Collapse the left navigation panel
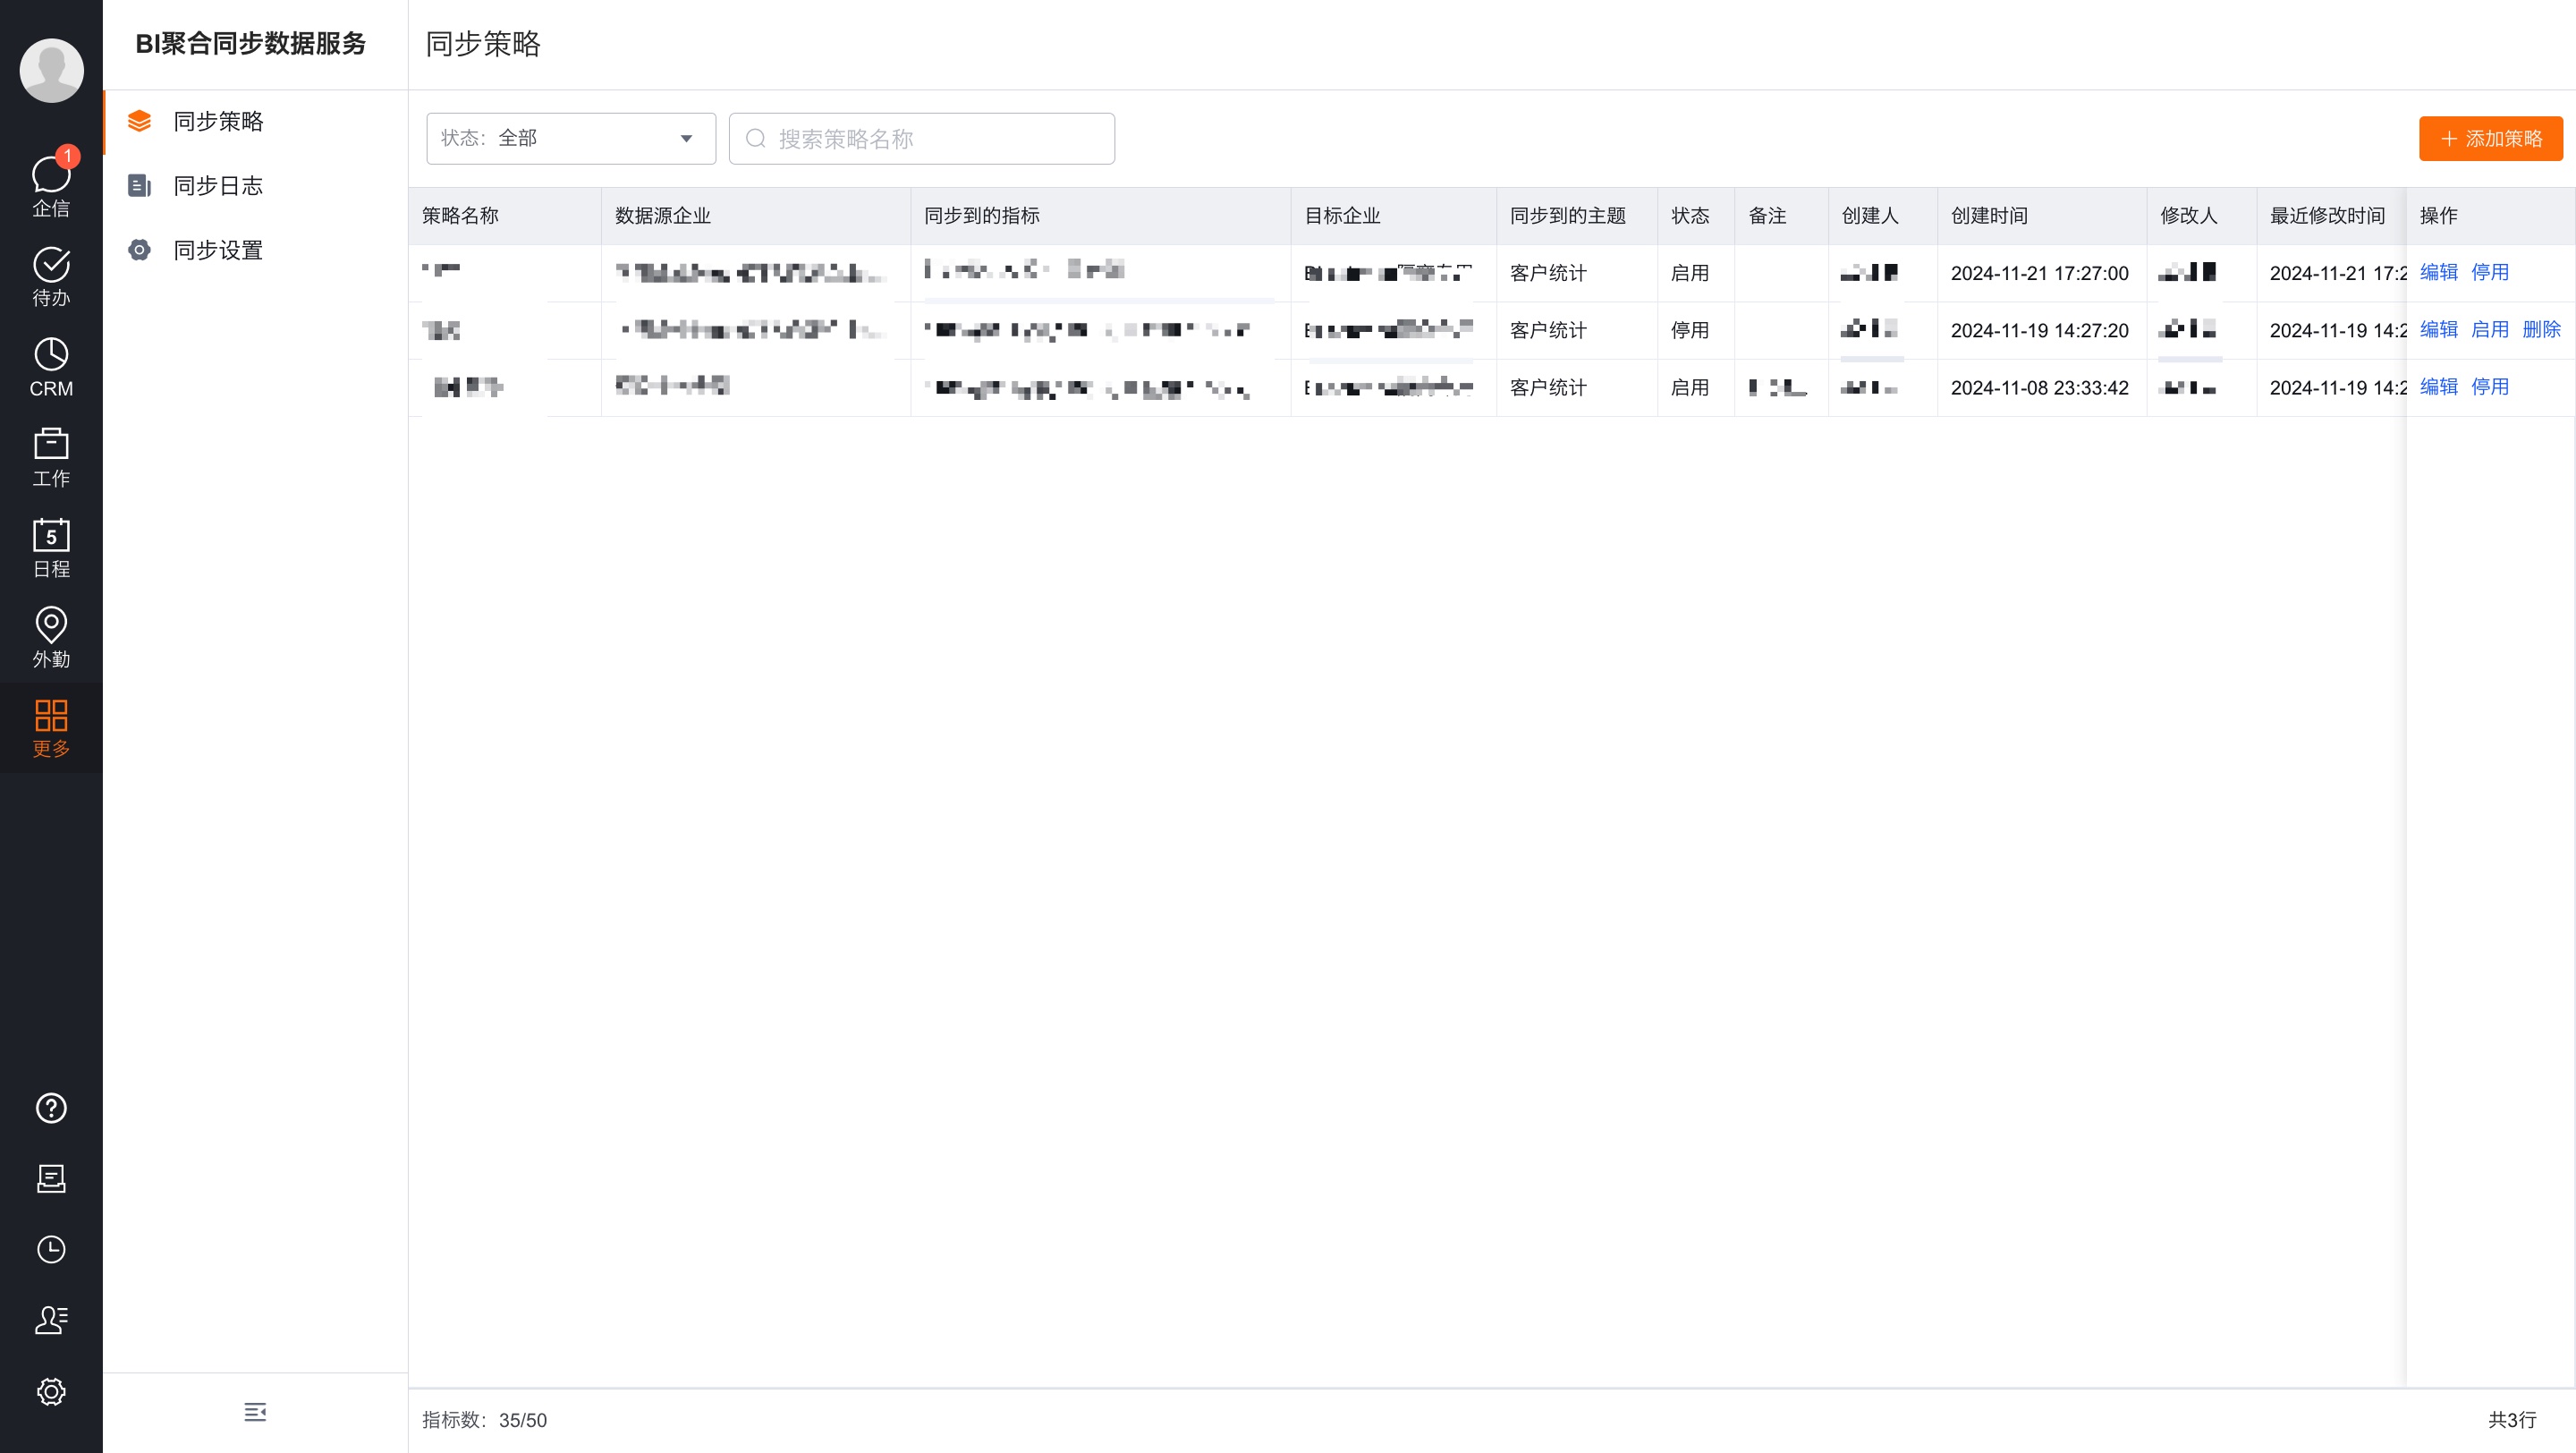 point(255,1412)
